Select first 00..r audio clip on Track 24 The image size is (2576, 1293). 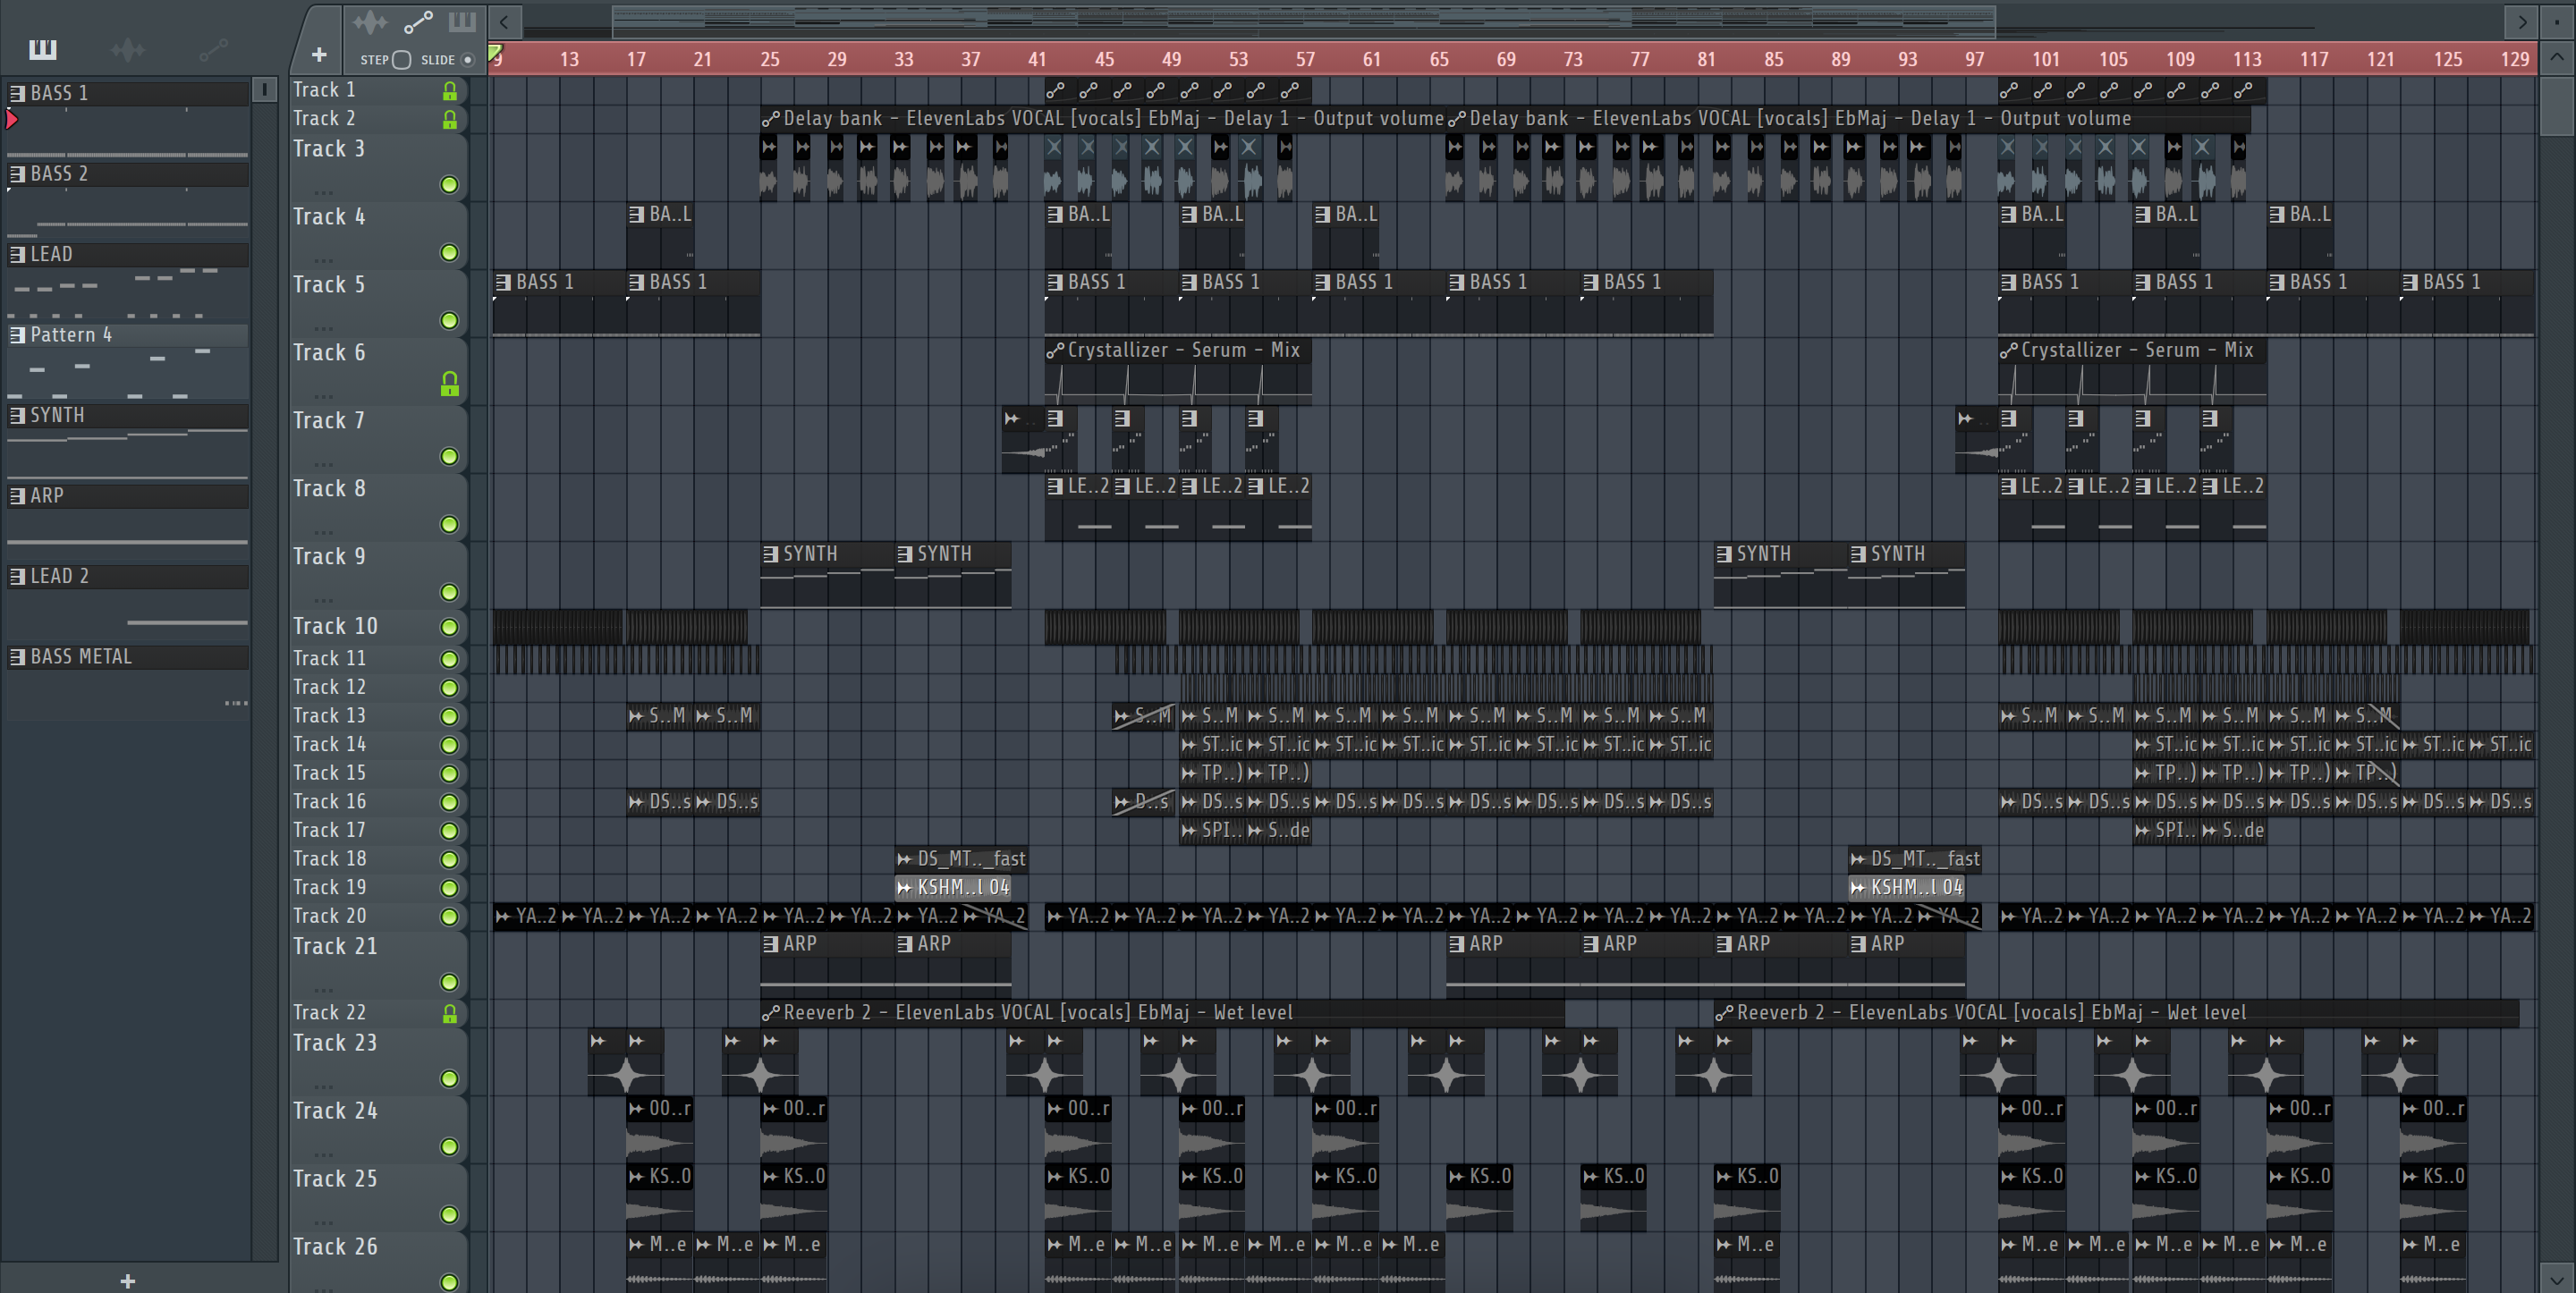click(x=660, y=1129)
